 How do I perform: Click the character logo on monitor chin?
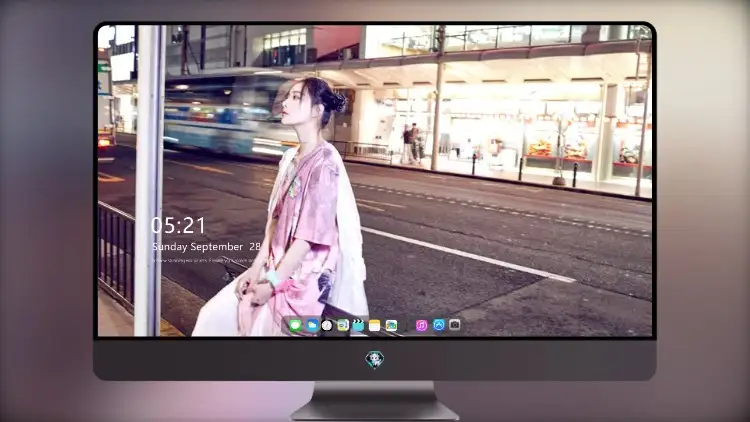(x=375, y=359)
